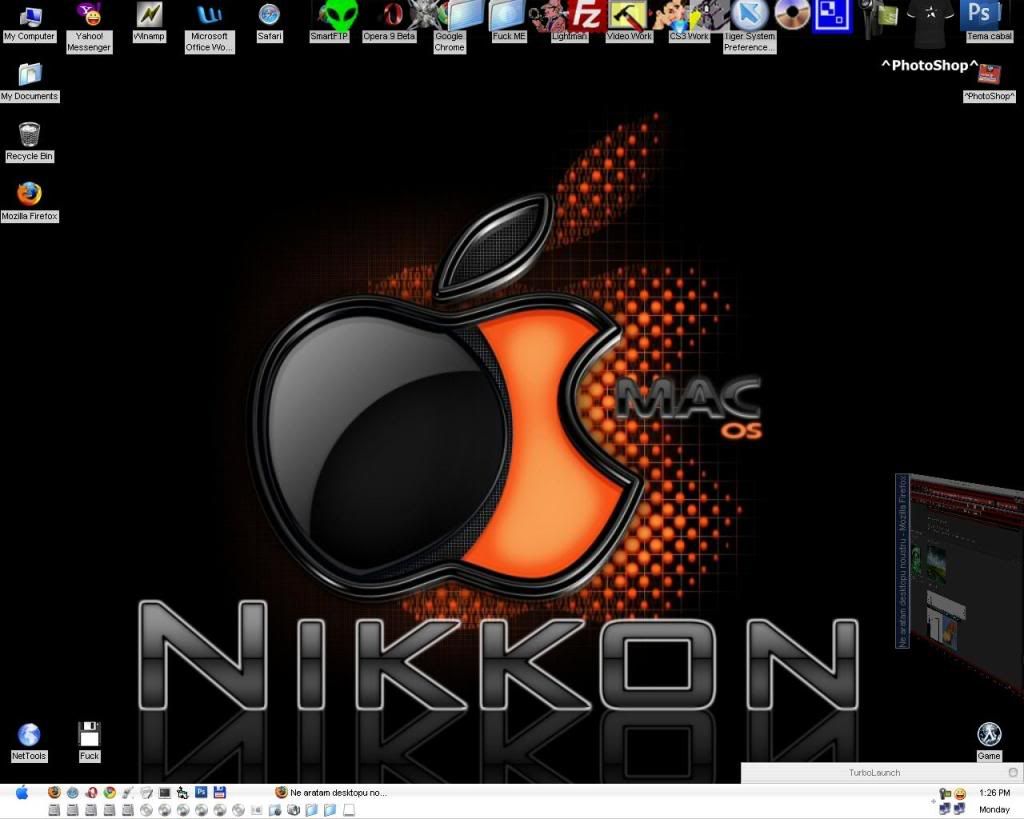The image size is (1024, 819).
Task: Click the FileZilla desktop icon
Action: (585, 14)
